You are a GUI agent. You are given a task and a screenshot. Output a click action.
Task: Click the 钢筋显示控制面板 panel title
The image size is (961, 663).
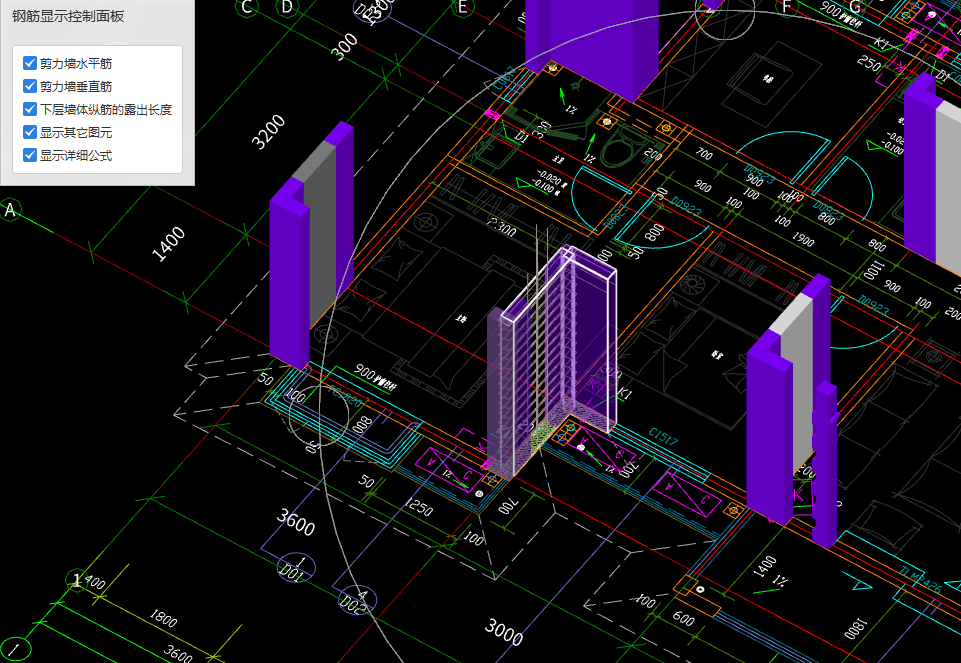(x=68, y=16)
